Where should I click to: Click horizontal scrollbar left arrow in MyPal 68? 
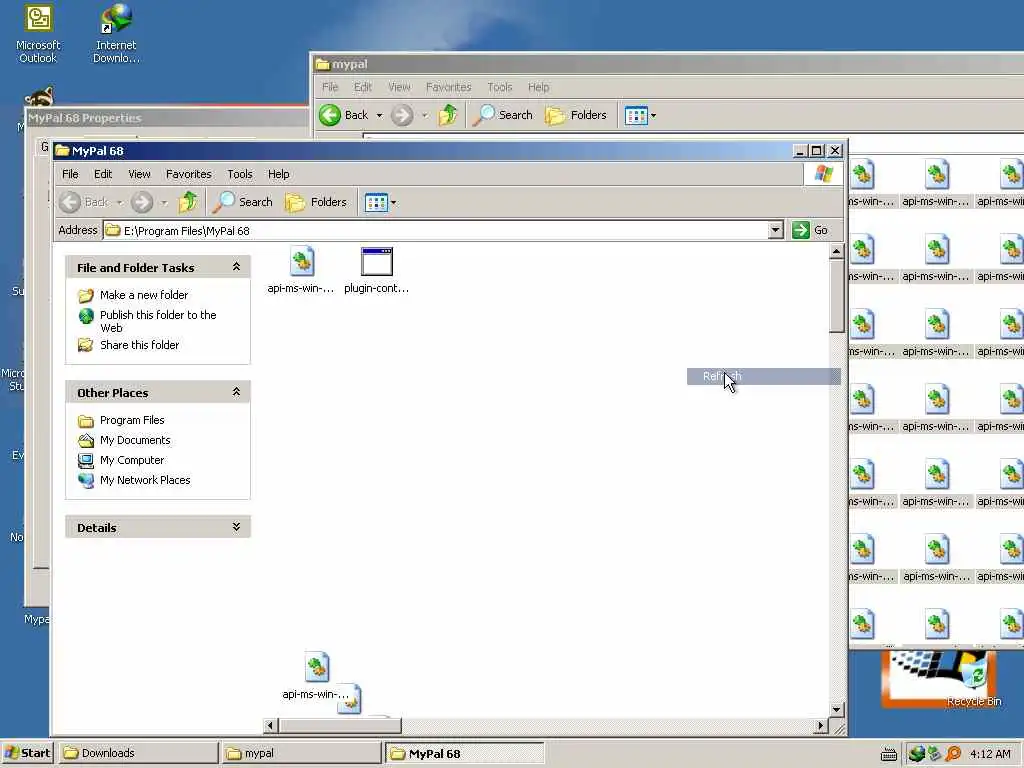(271, 726)
